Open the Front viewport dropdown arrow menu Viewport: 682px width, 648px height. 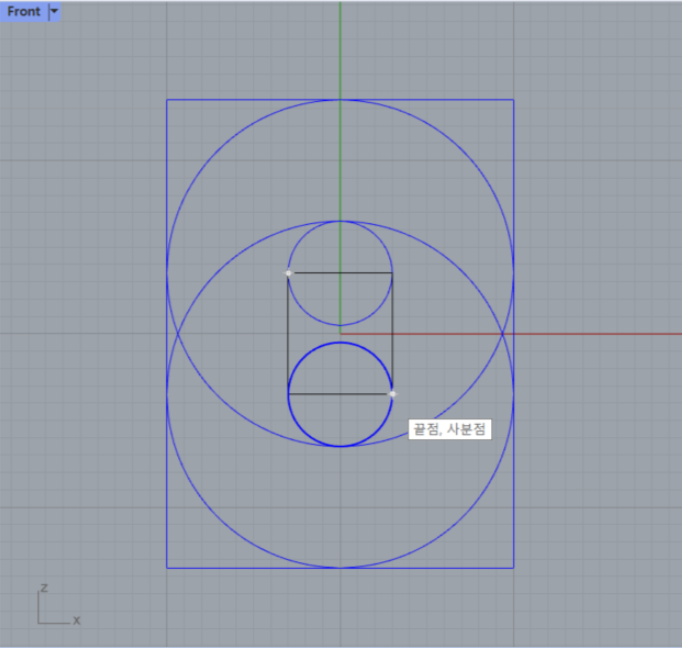point(54,11)
